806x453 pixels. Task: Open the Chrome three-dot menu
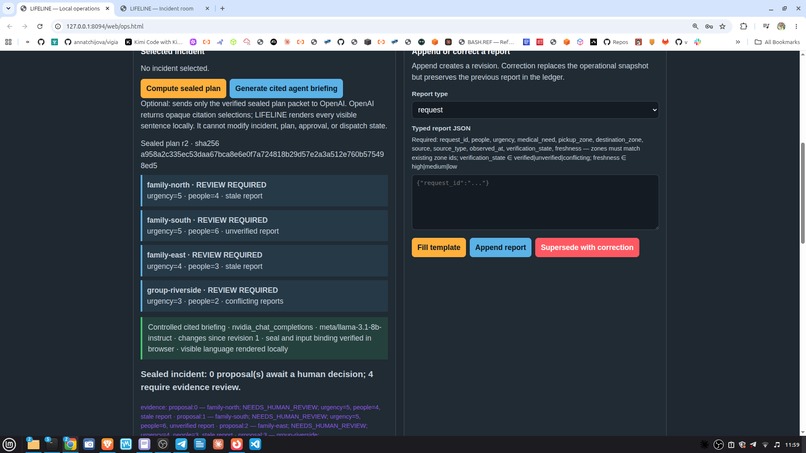(796, 26)
